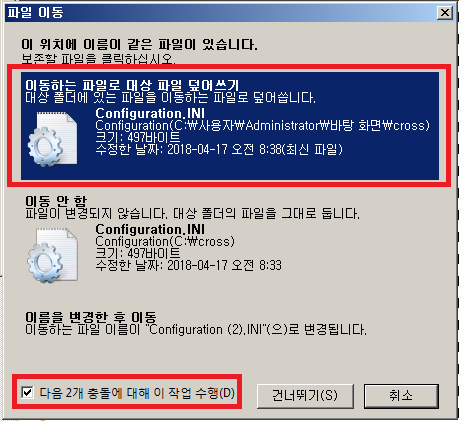Close the 파일 이동 dialog with X

445,13
